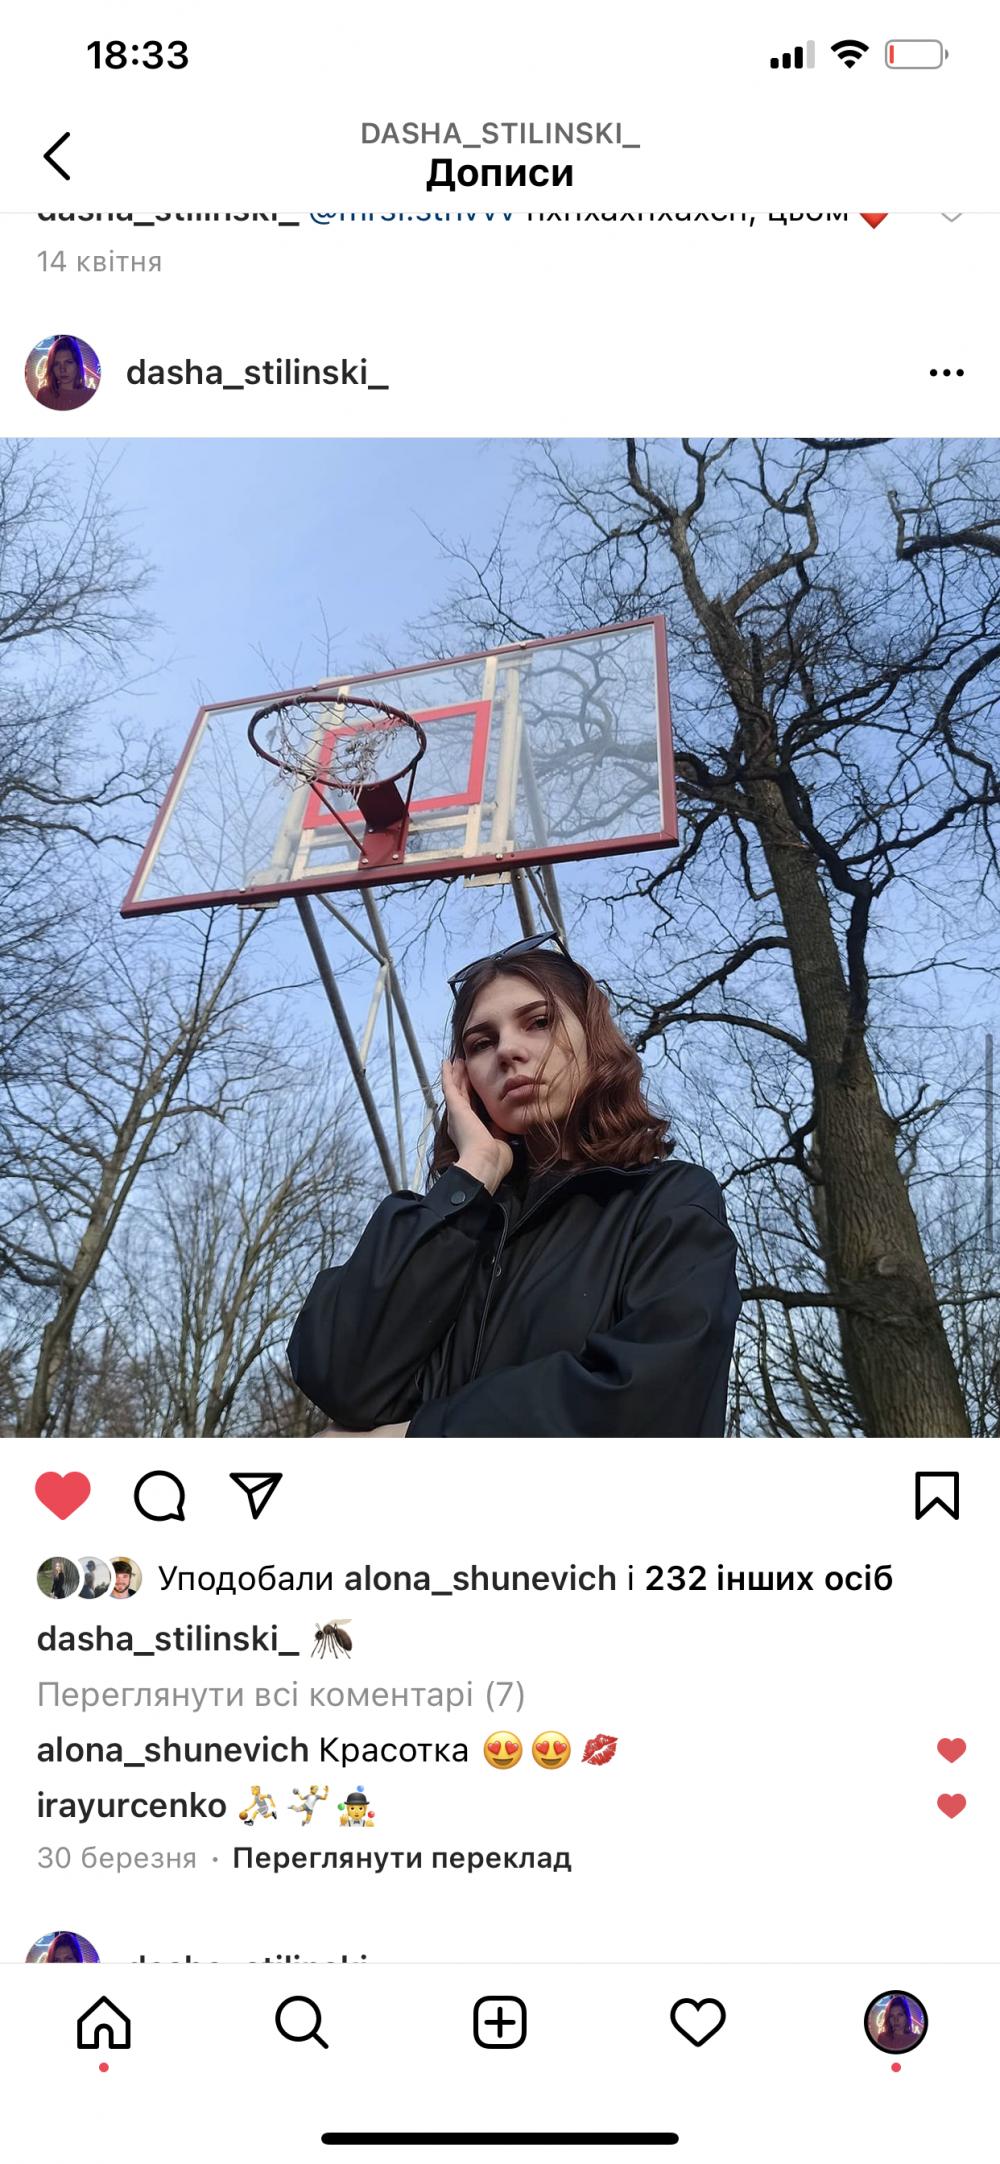Image resolution: width=1000 pixels, height=2164 pixels.
Task: Tap the basketball hoop photo
Action: point(500,937)
